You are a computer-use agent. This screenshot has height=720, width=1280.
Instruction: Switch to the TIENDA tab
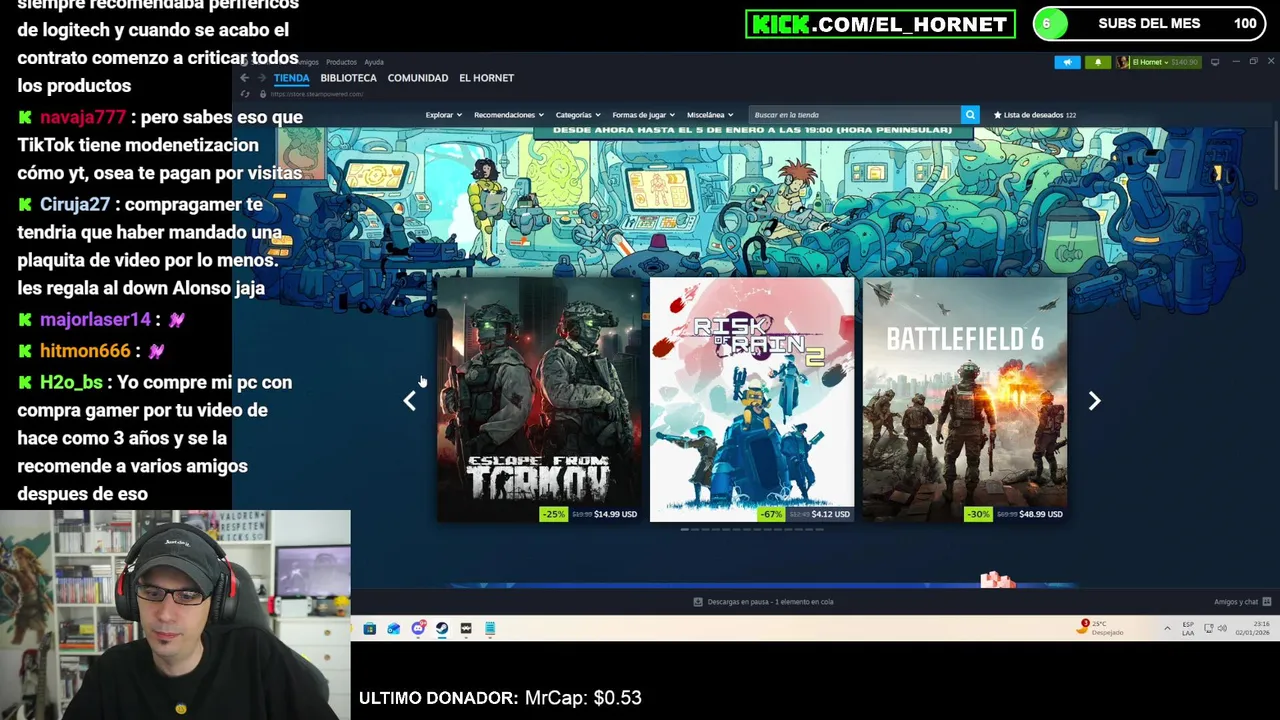[292, 78]
